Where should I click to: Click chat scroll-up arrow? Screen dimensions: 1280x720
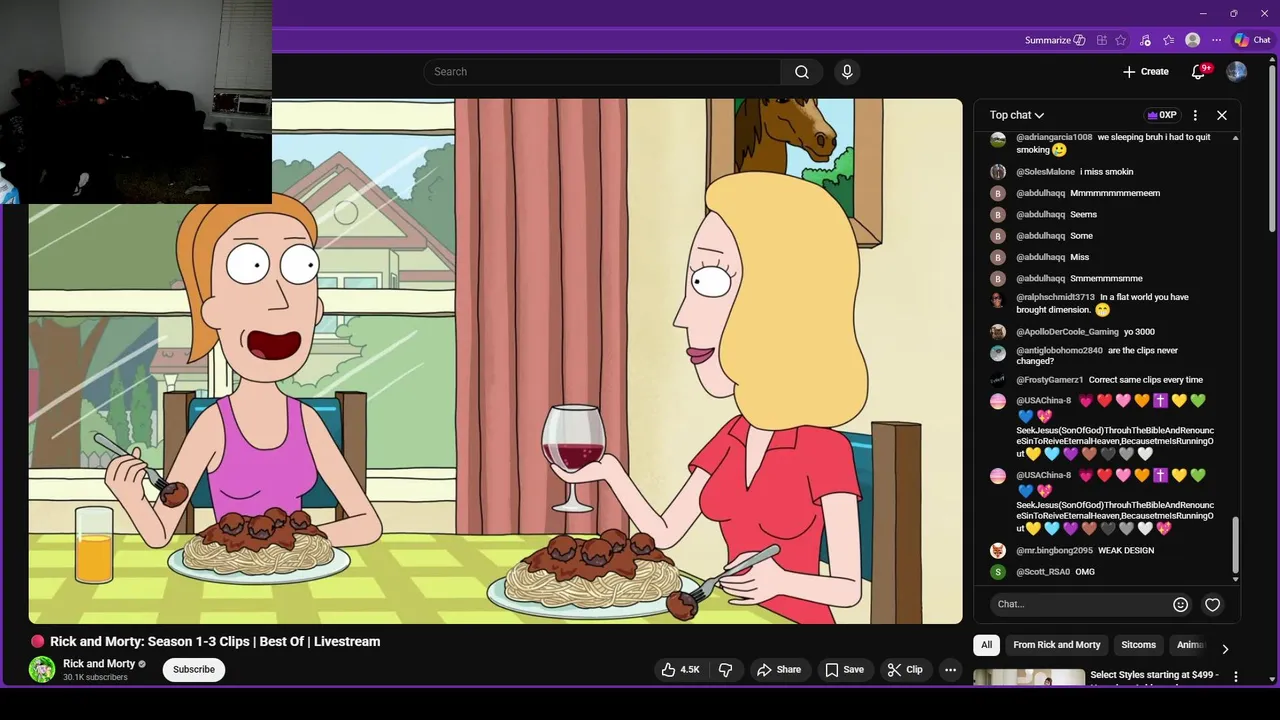[1236, 137]
